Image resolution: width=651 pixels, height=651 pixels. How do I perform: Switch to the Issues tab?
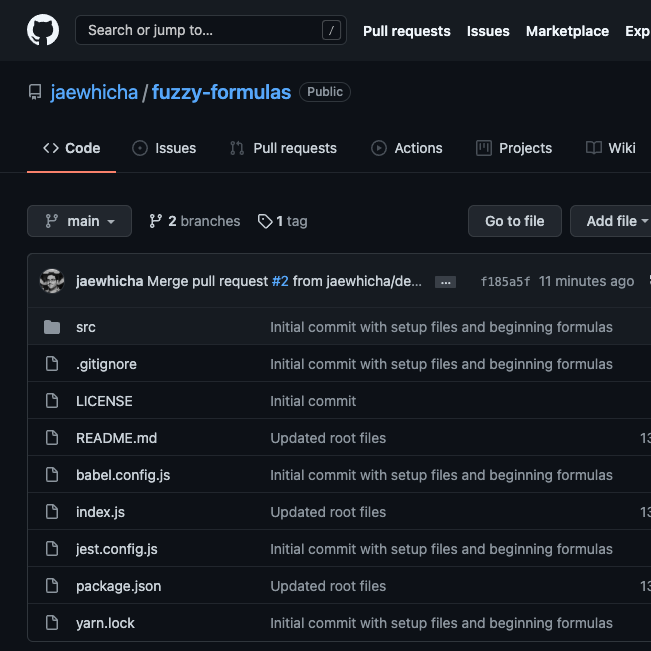[164, 148]
